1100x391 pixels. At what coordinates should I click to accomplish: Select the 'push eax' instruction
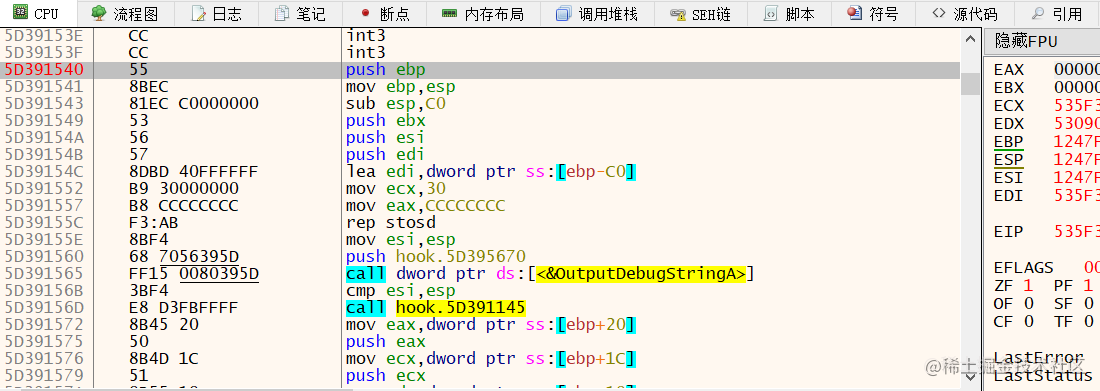(386, 341)
